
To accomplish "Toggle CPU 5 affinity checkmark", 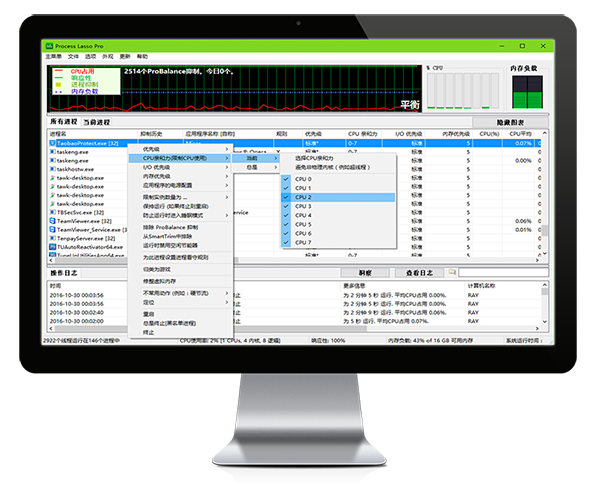I will click(286, 224).
